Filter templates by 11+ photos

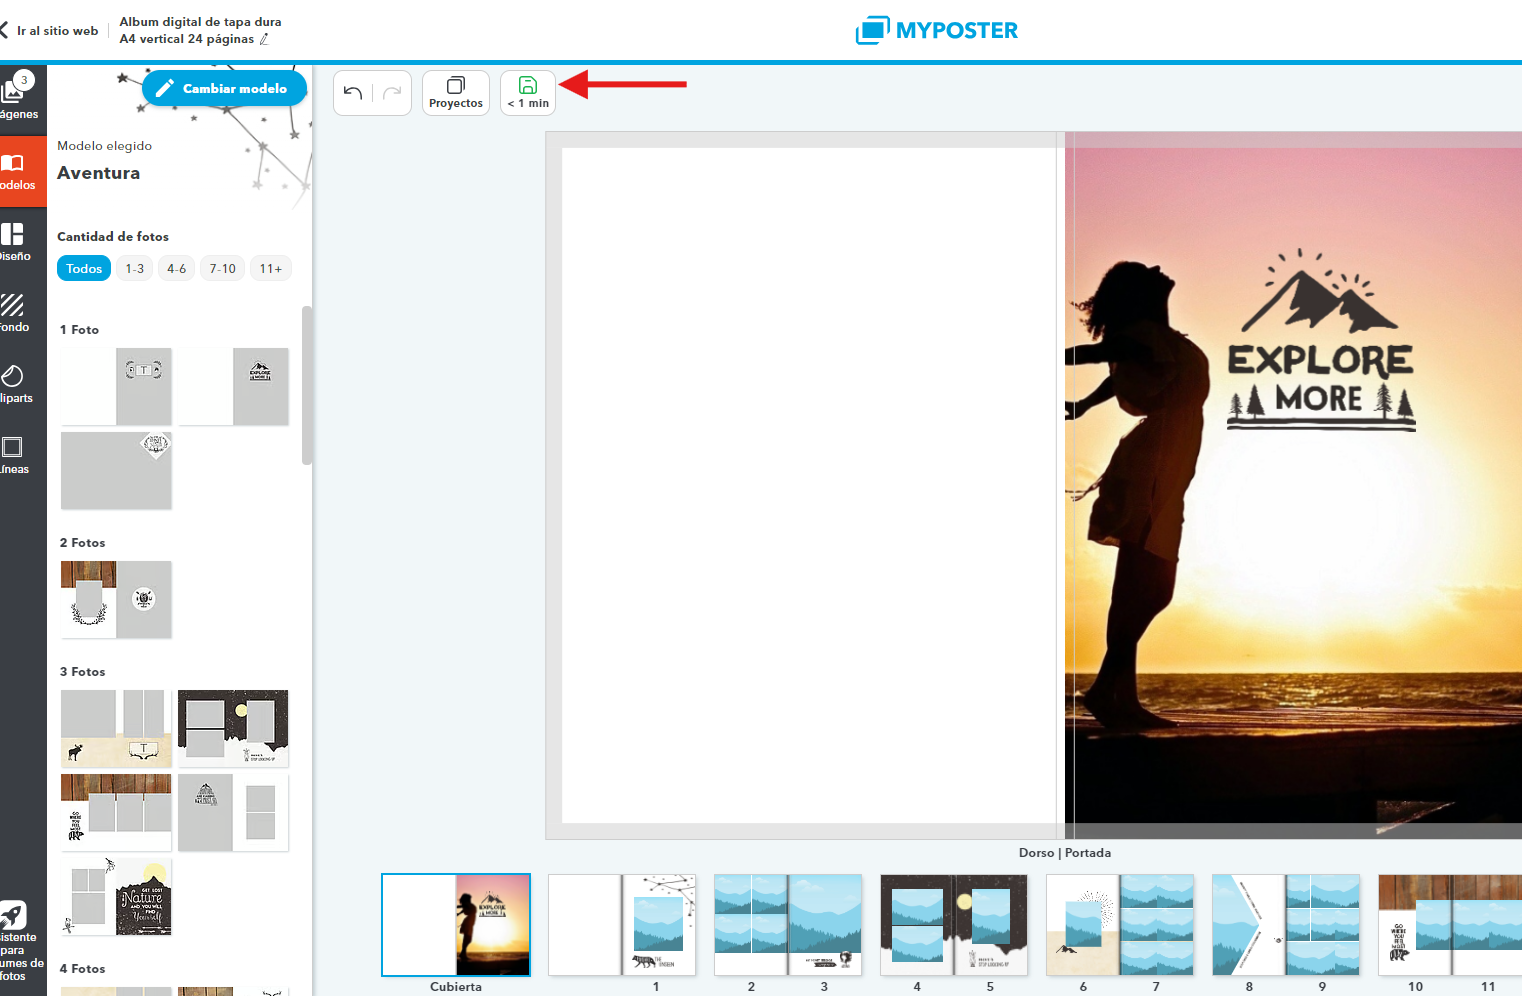[x=271, y=269]
